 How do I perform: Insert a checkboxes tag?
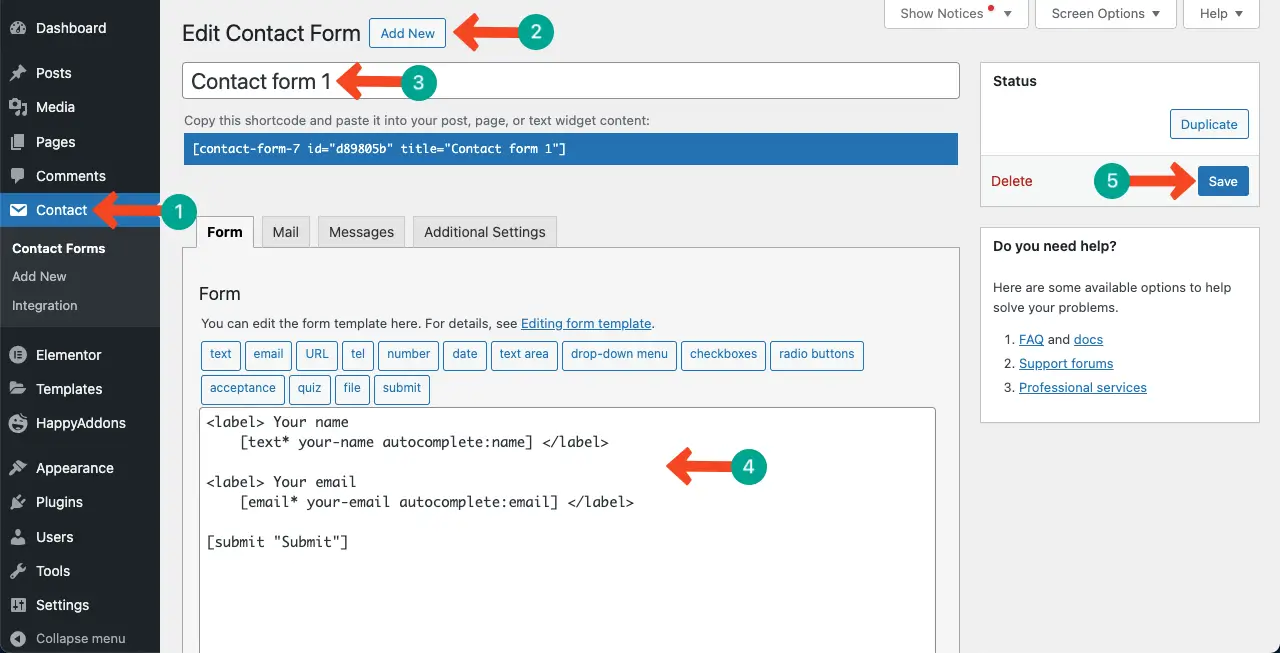tap(724, 355)
